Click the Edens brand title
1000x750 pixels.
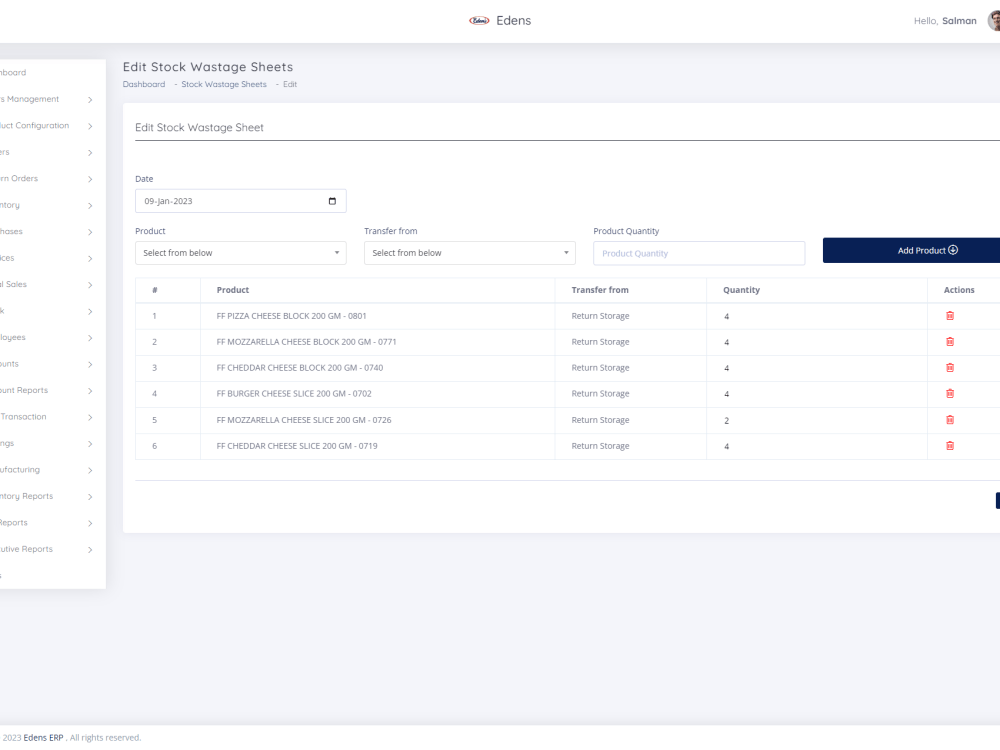pyautogui.click(x=513, y=20)
